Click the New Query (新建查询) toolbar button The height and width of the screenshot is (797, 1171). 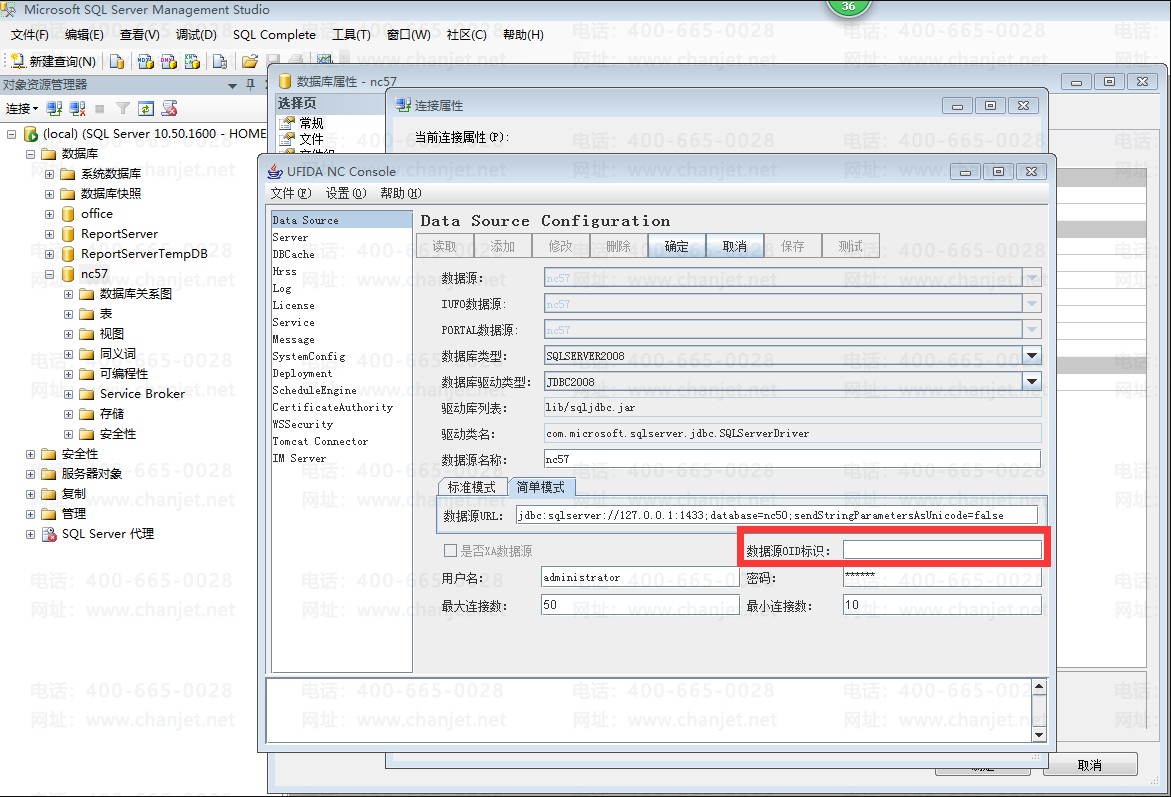tap(53, 61)
